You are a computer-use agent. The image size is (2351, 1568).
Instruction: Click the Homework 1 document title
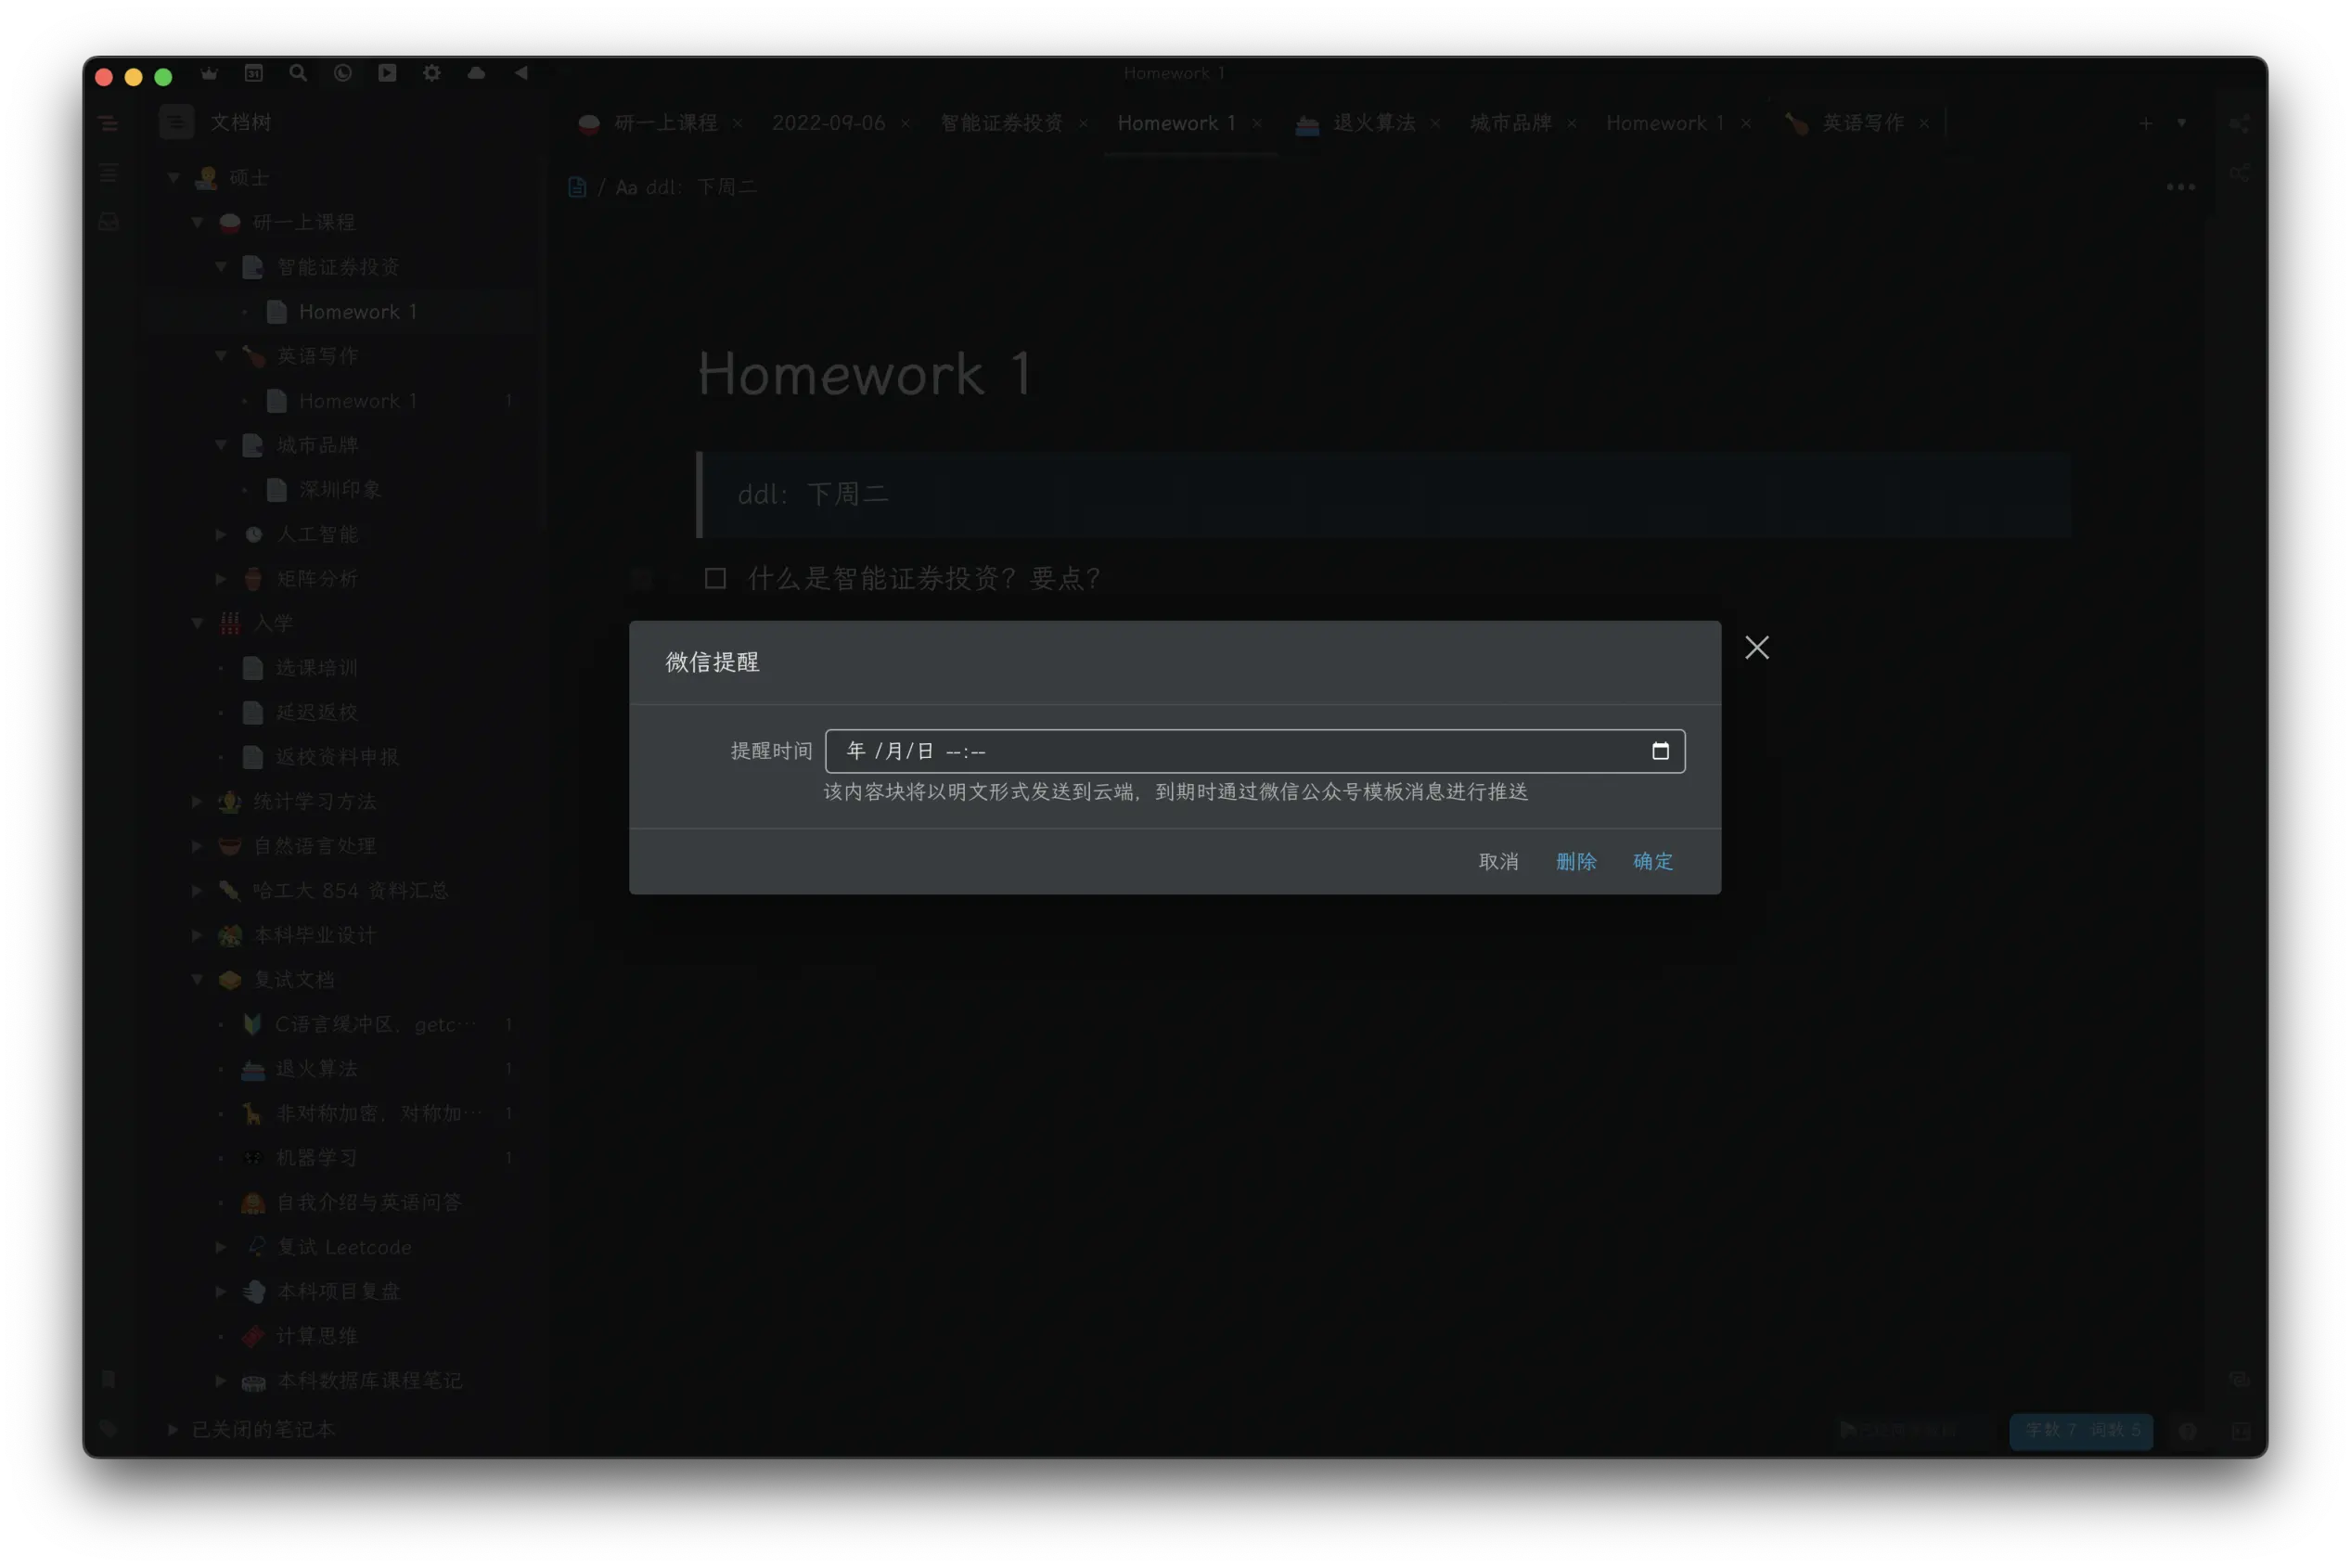tap(864, 374)
